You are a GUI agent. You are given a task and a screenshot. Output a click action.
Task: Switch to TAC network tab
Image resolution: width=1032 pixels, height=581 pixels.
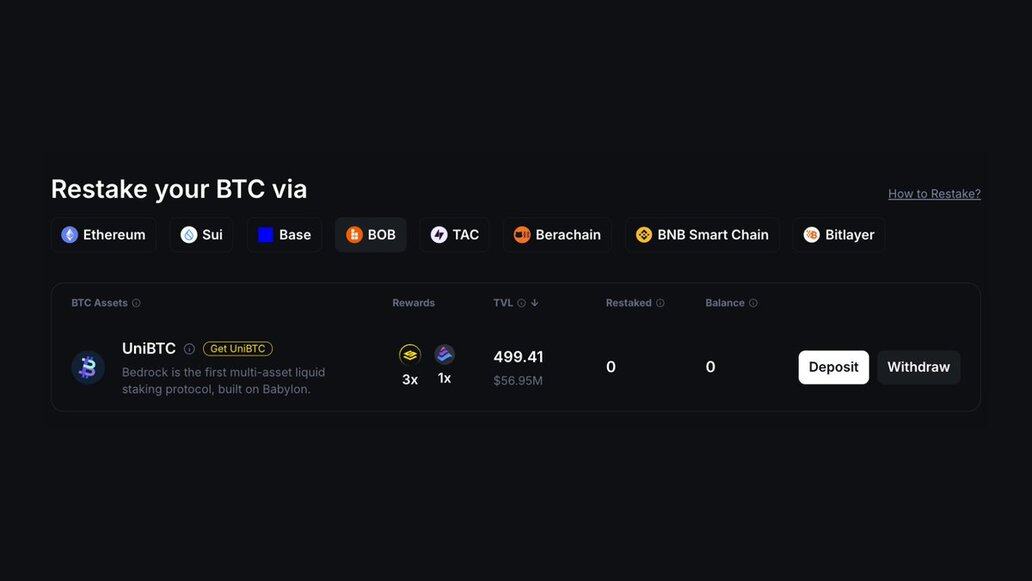point(455,235)
